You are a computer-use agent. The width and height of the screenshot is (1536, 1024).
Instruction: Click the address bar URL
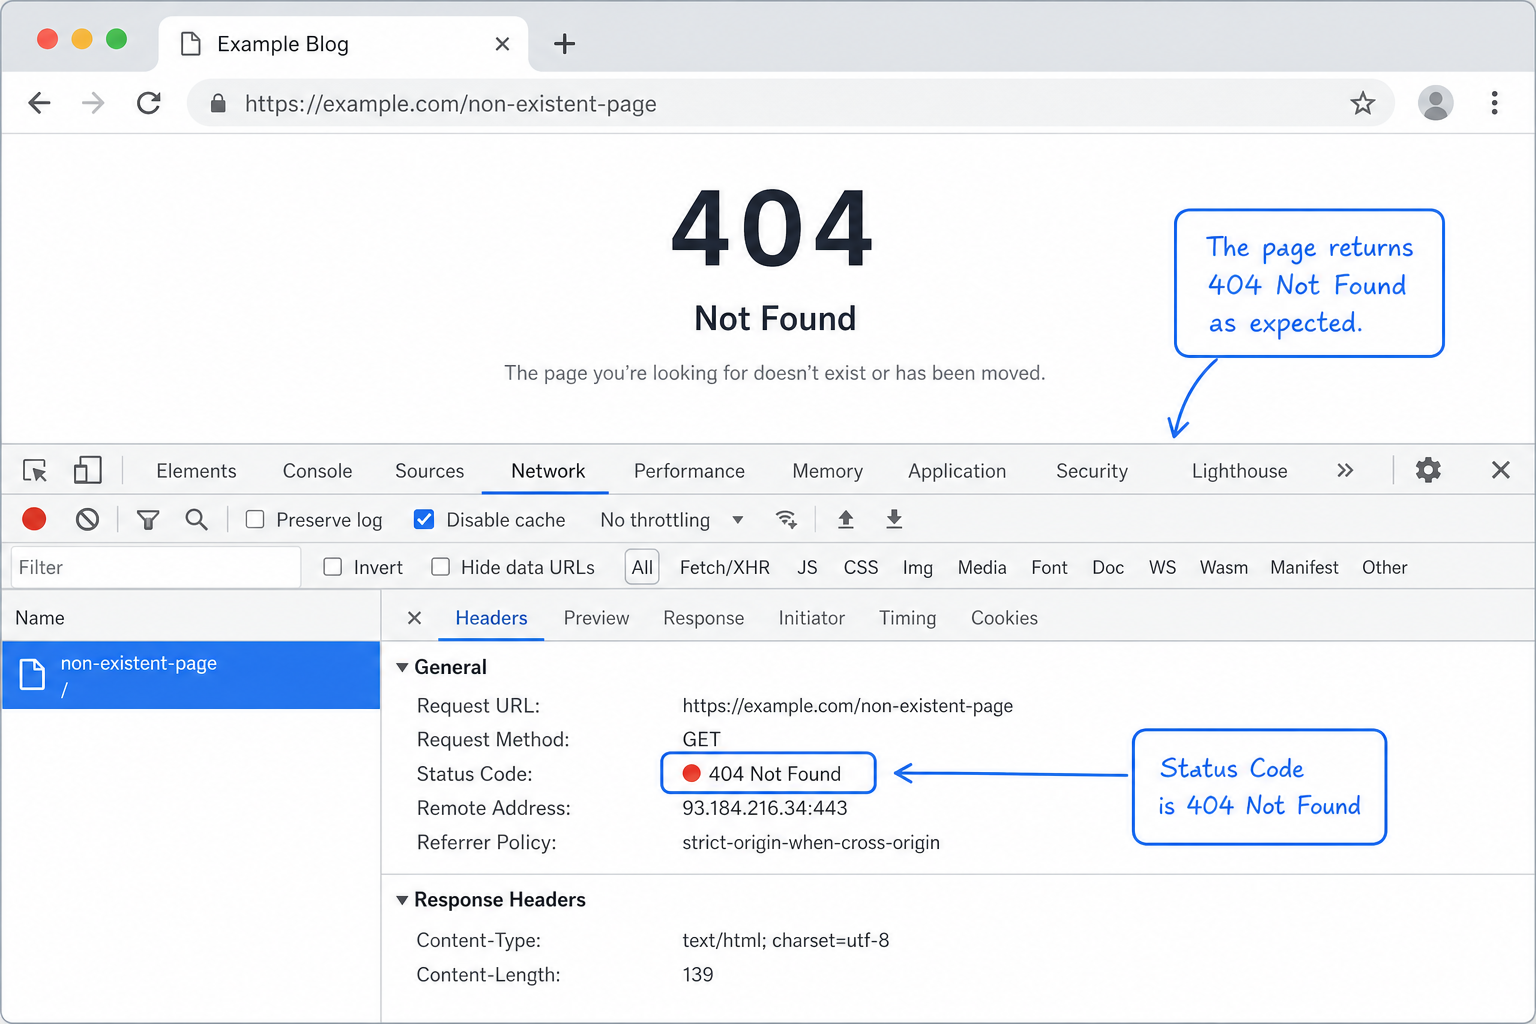point(450,104)
